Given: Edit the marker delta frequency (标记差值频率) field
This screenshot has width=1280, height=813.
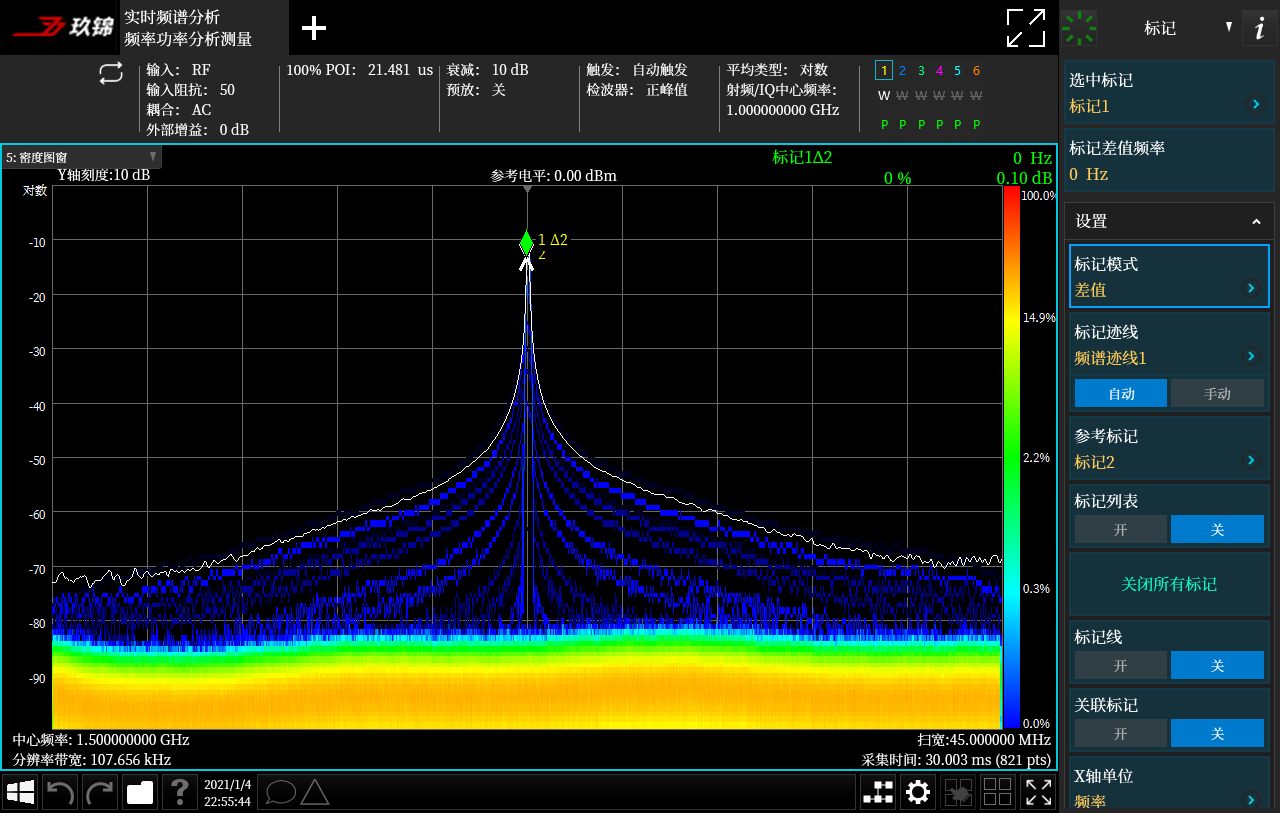Looking at the screenshot, I should point(1169,161).
